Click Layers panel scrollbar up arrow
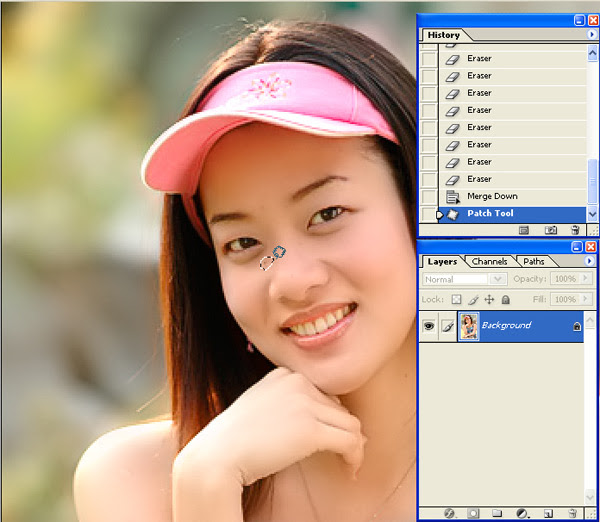This screenshot has width=600, height=522. 590,319
